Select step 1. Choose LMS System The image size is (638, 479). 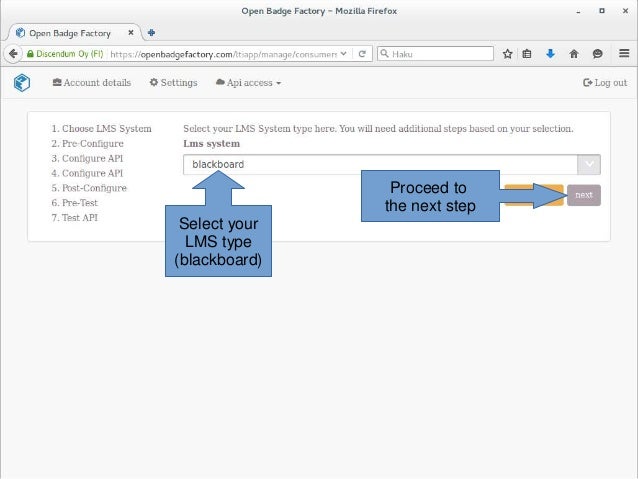click(101, 129)
